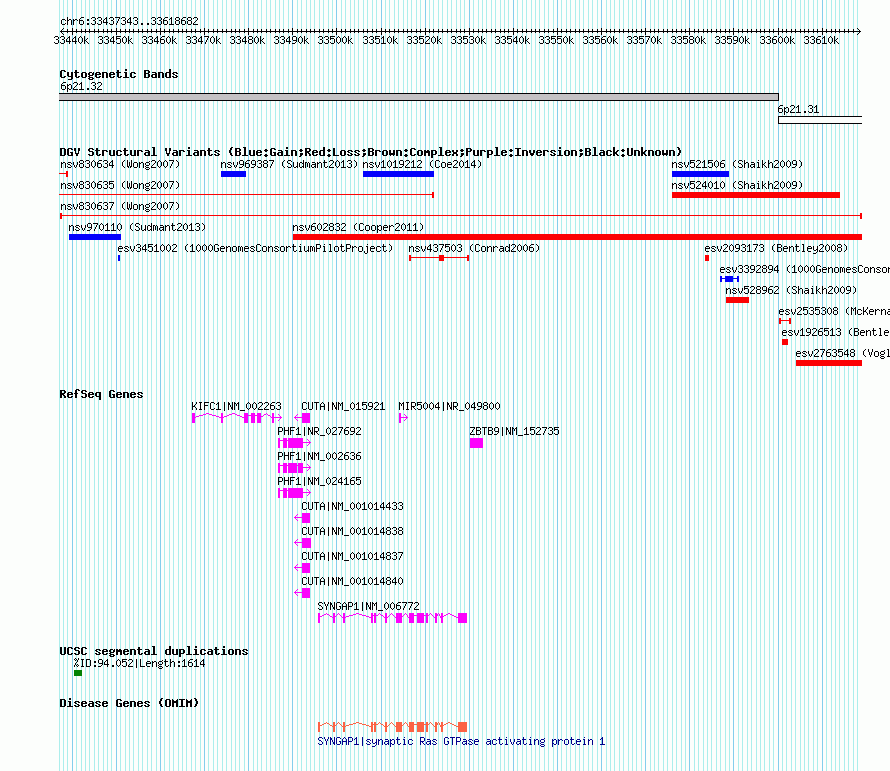Click the Cytogenetic Bands track title
Viewport: 890px width, 771px height.
click(x=119, y=74)
